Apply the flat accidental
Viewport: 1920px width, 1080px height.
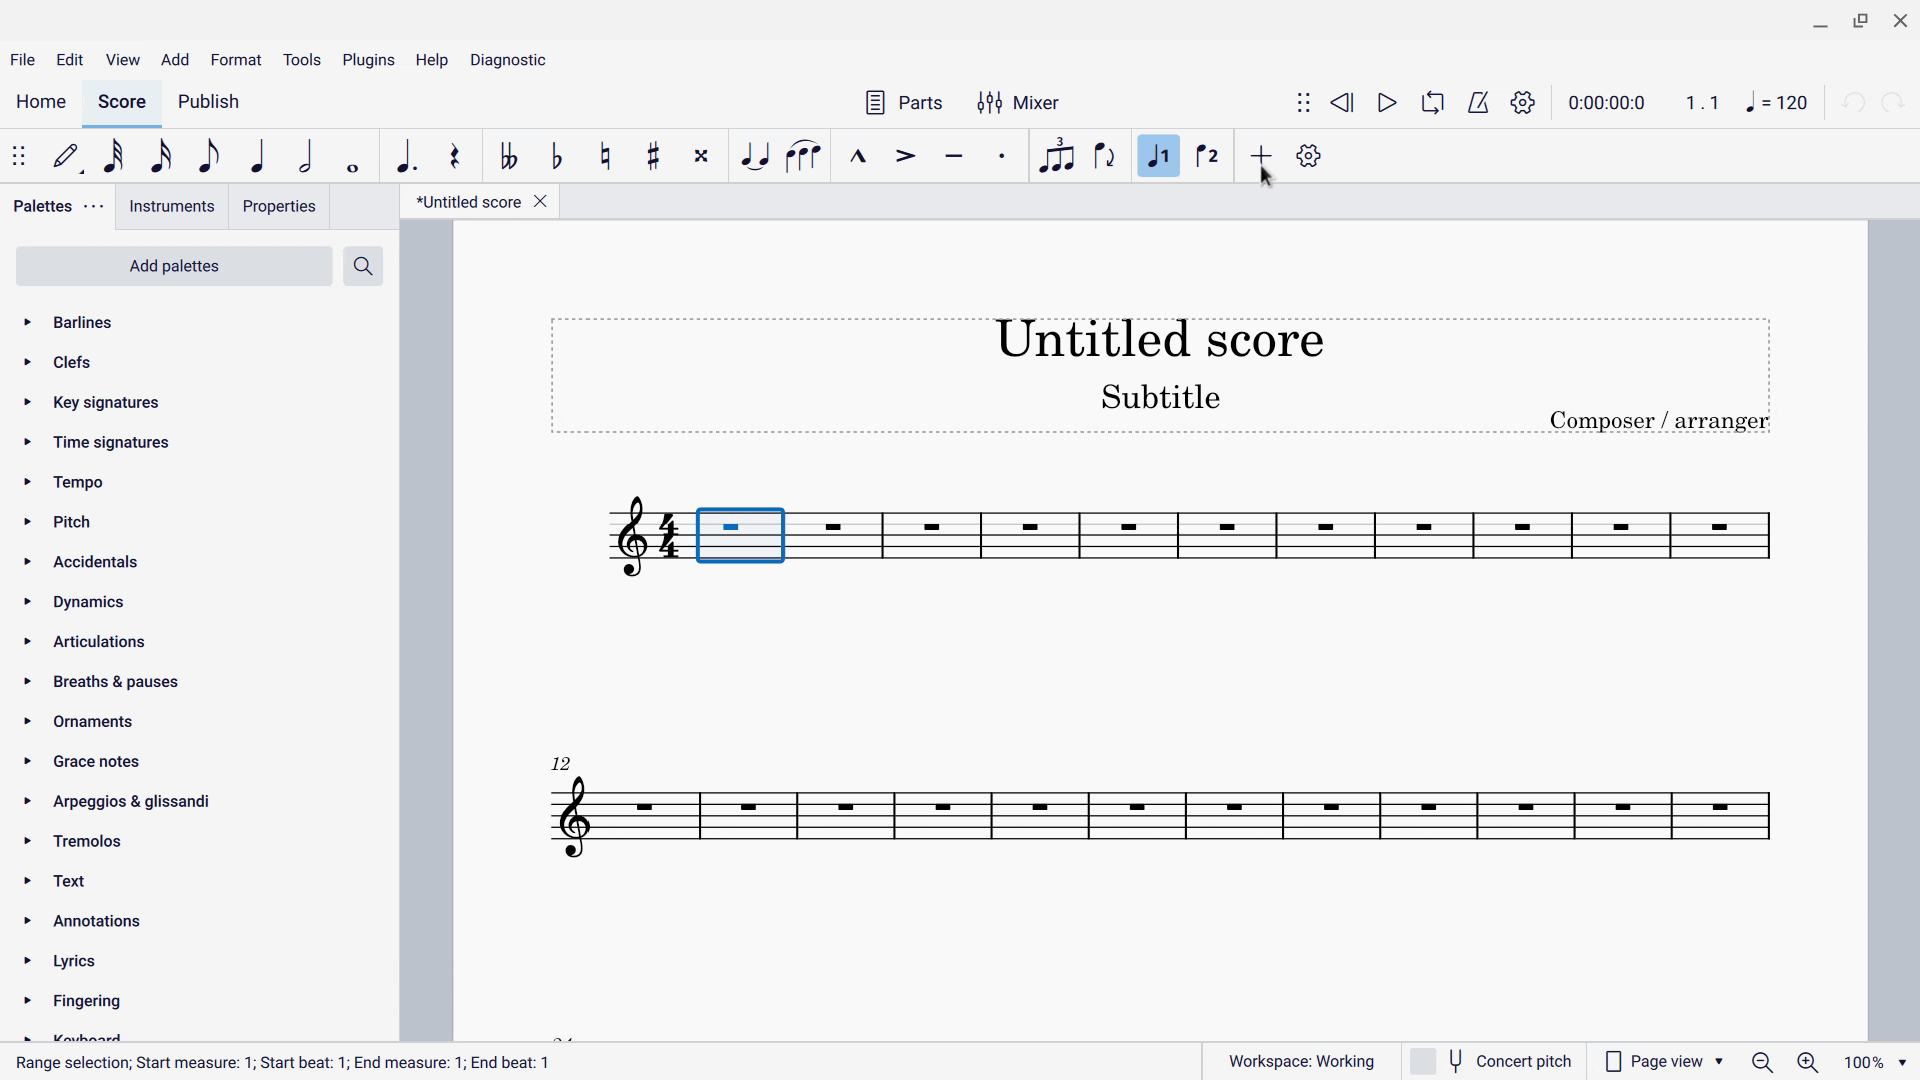(x=558, y=157)
